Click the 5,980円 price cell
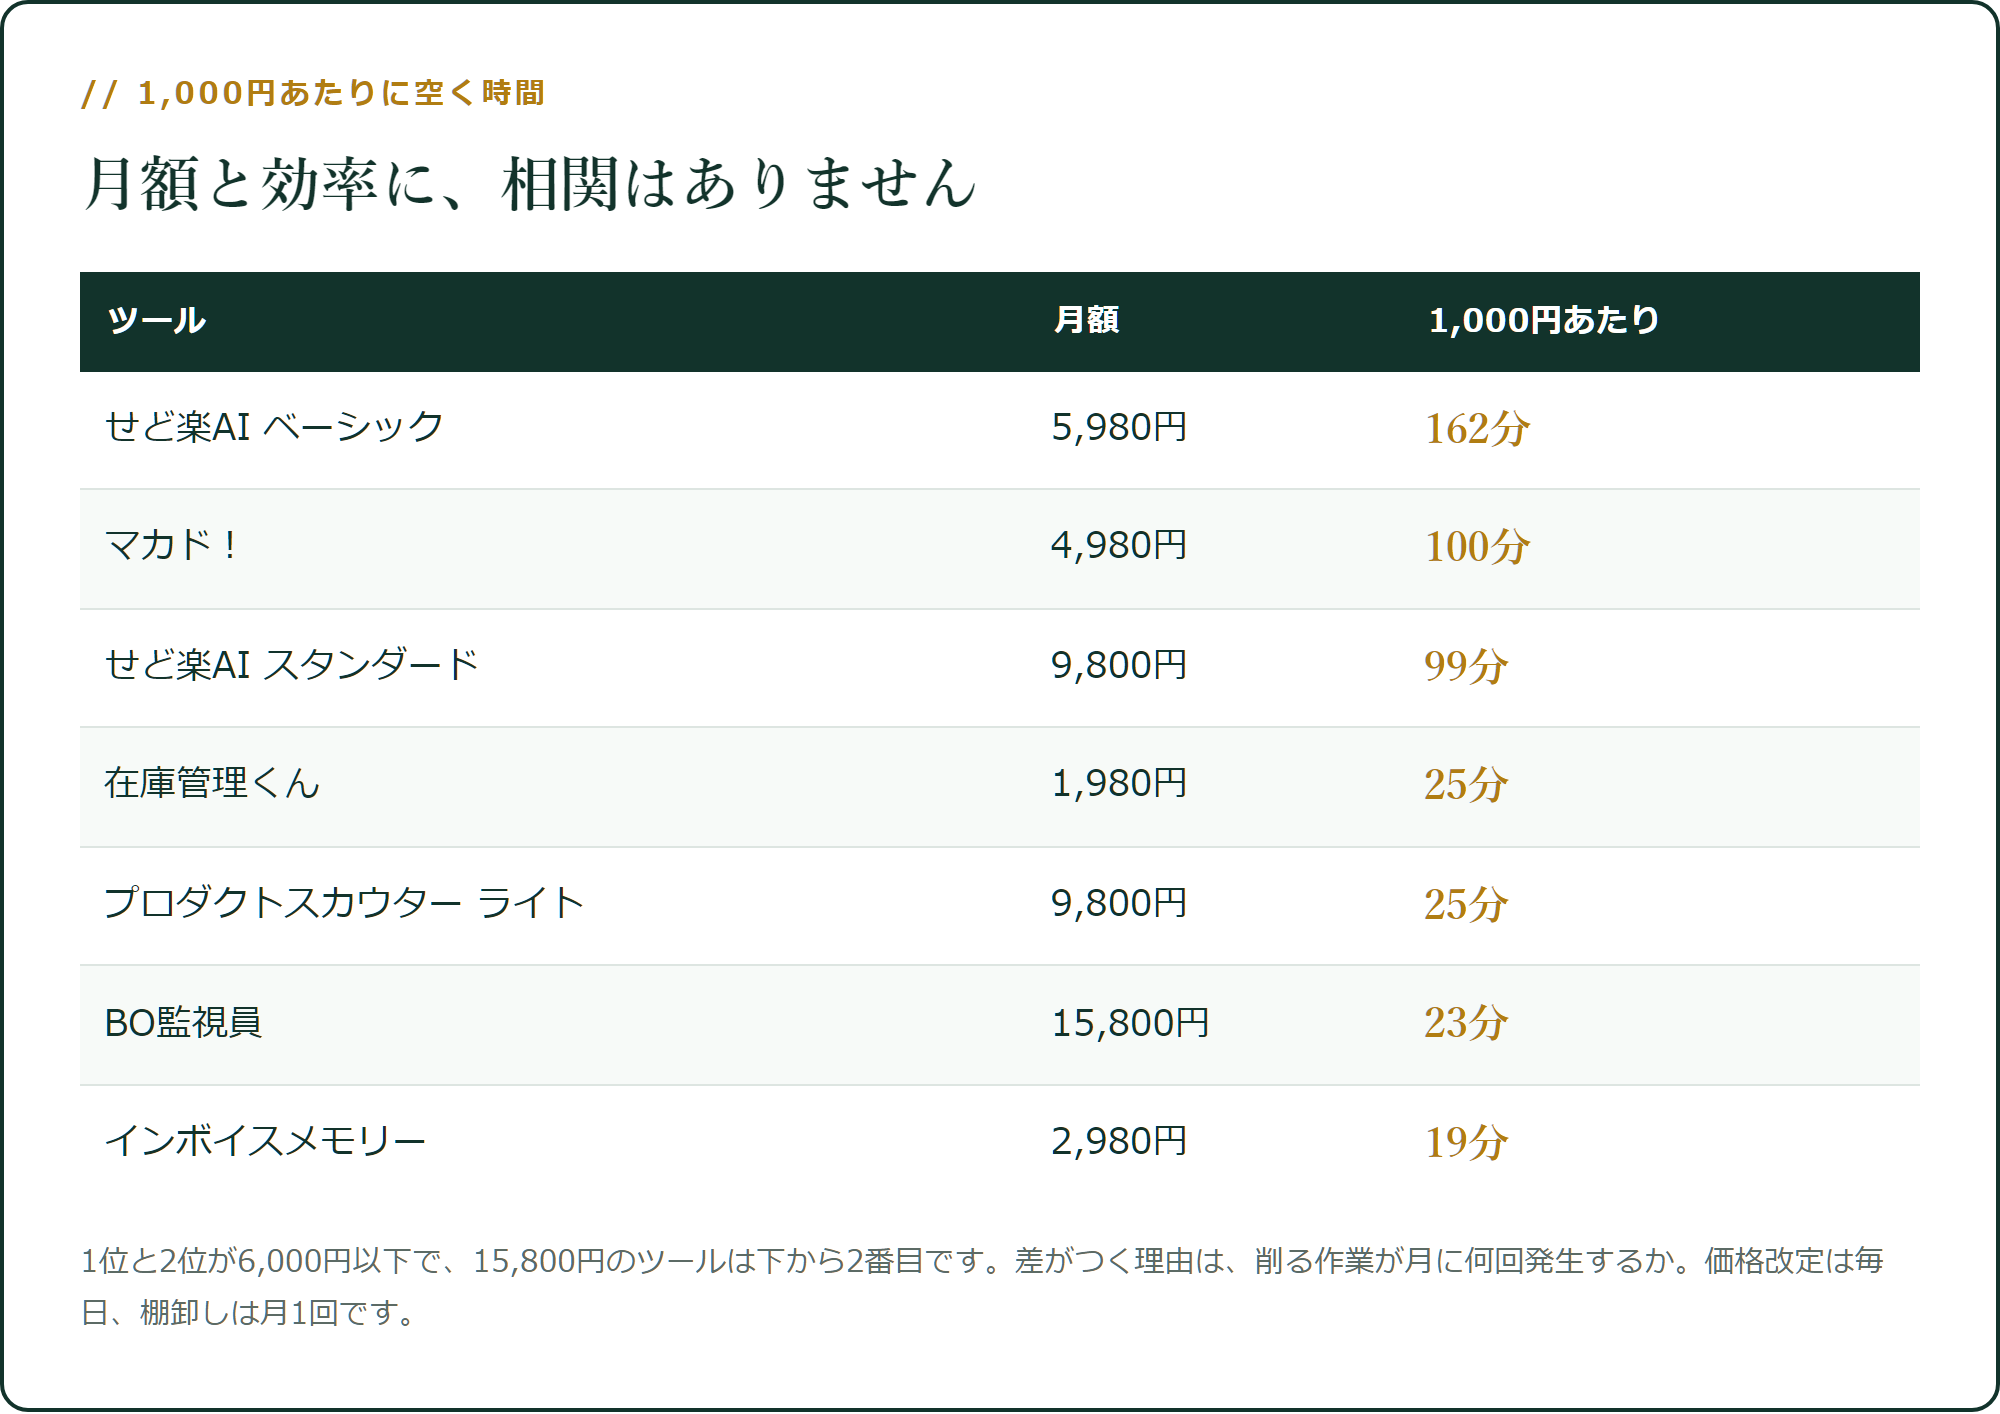The width and height of the screenshot is (2000, 1414). (x=1118, y=428)
